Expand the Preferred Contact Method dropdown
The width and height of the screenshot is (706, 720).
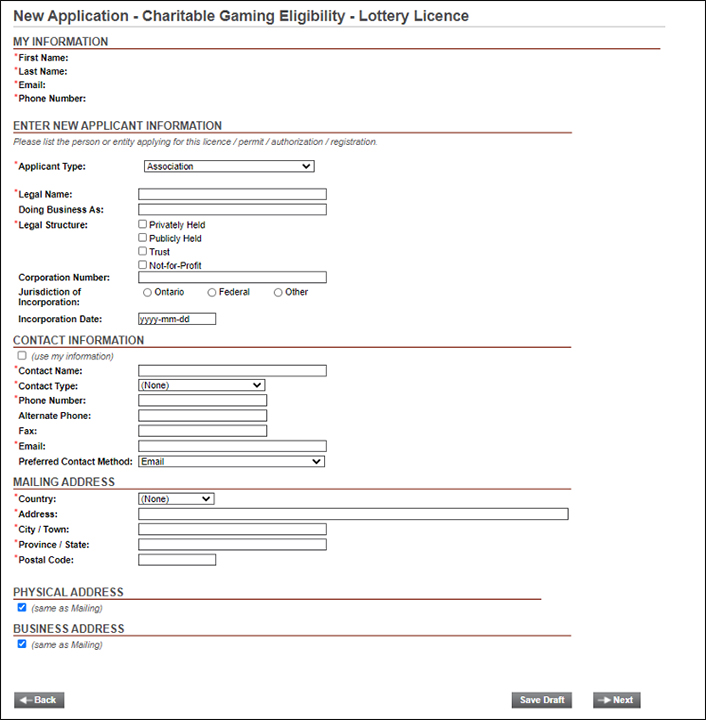coord(231,461)
